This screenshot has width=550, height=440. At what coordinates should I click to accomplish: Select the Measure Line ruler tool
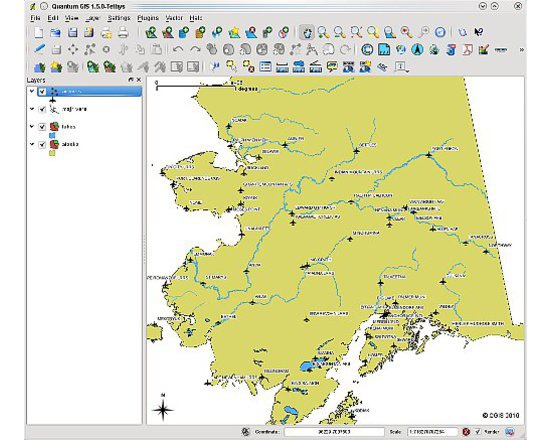282,67
